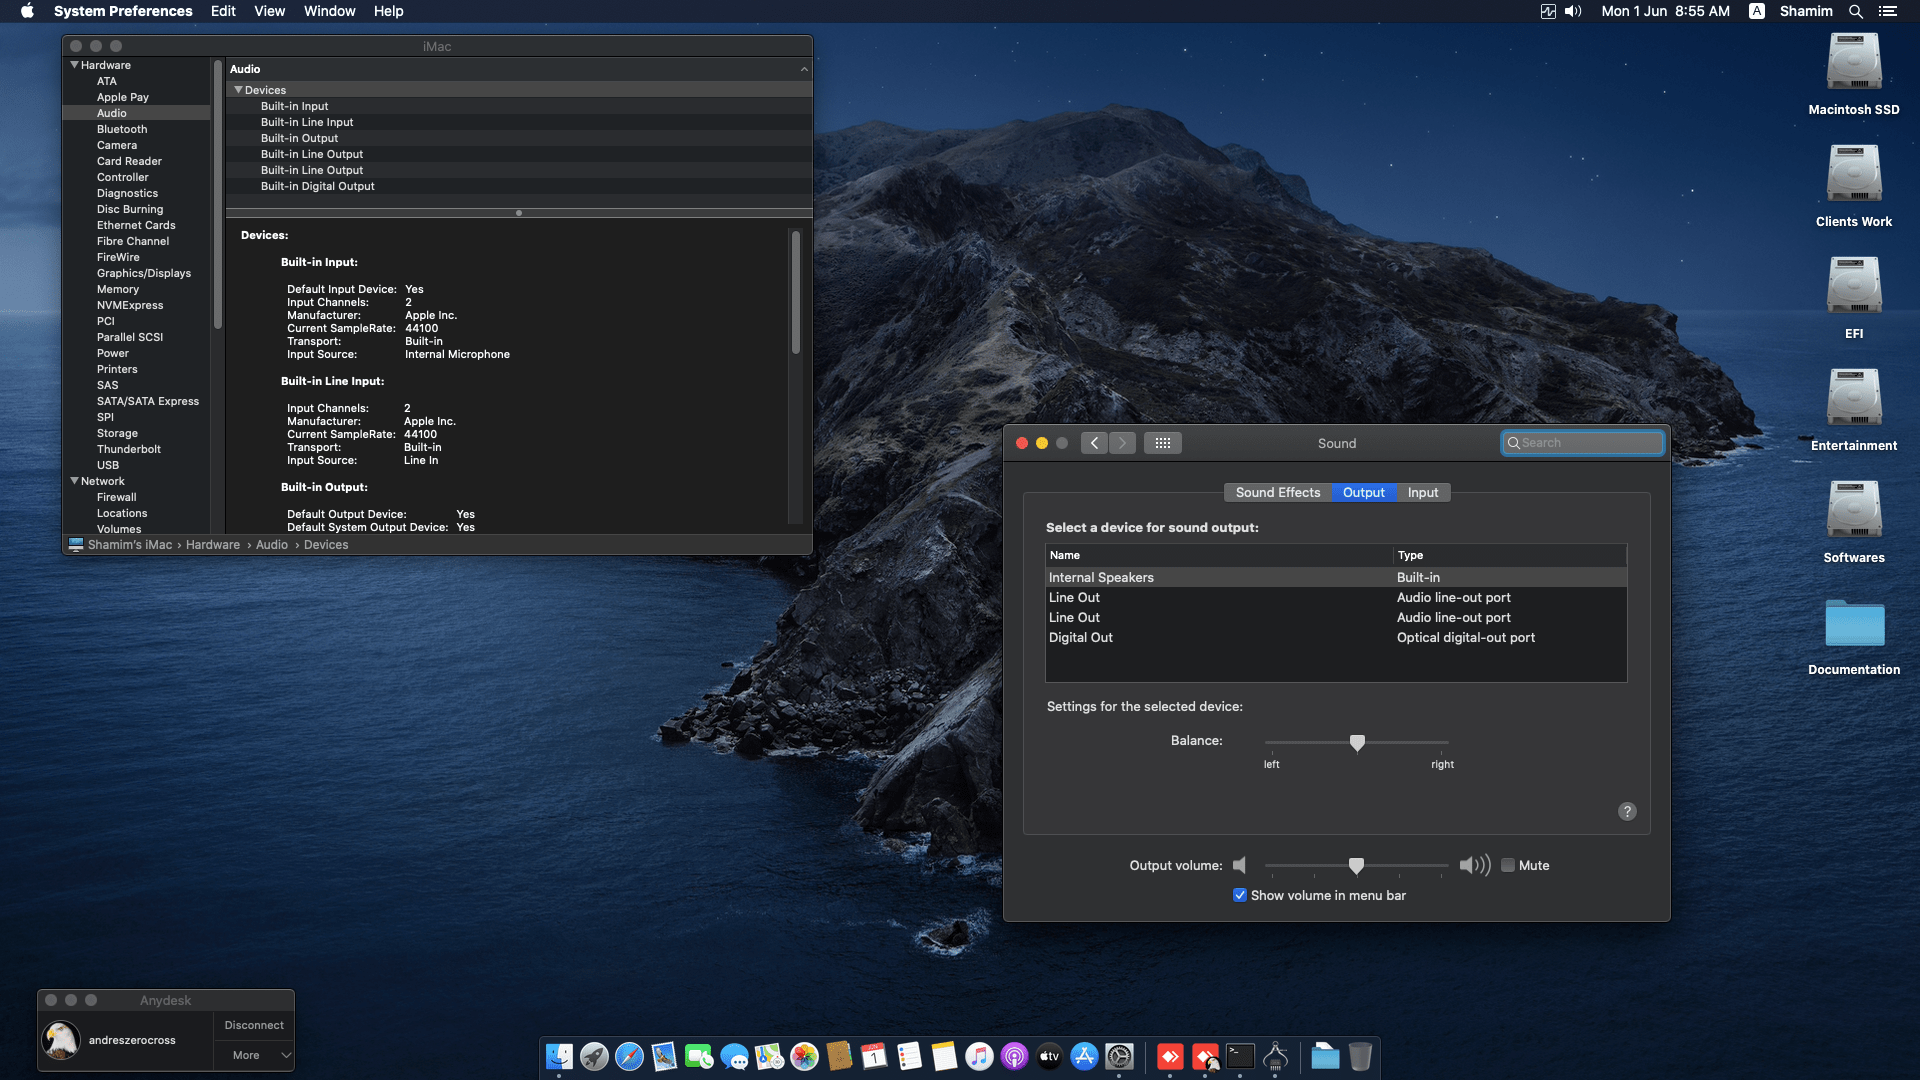Collapse the Network section in sidebar
The width and height of the screenshot is (1920, 1080).
pyautogui.click(x=74, y=481)
